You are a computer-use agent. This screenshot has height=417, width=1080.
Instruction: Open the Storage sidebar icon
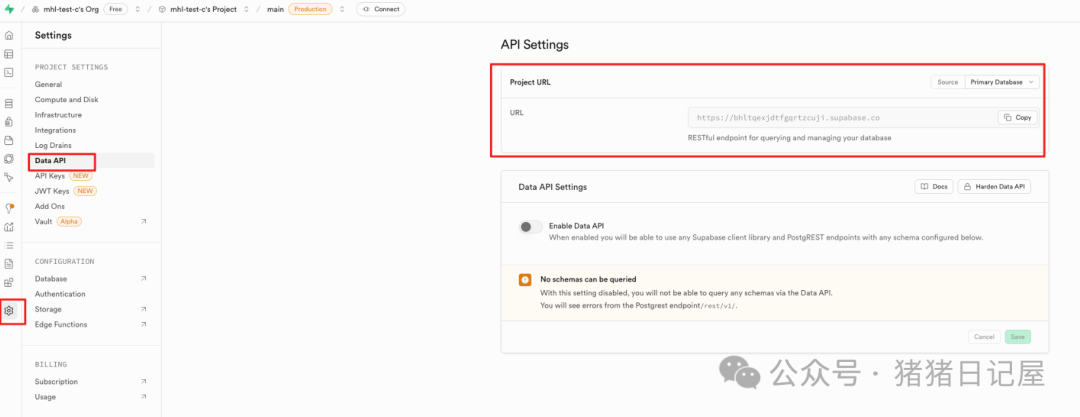click(x=9, y=141)
